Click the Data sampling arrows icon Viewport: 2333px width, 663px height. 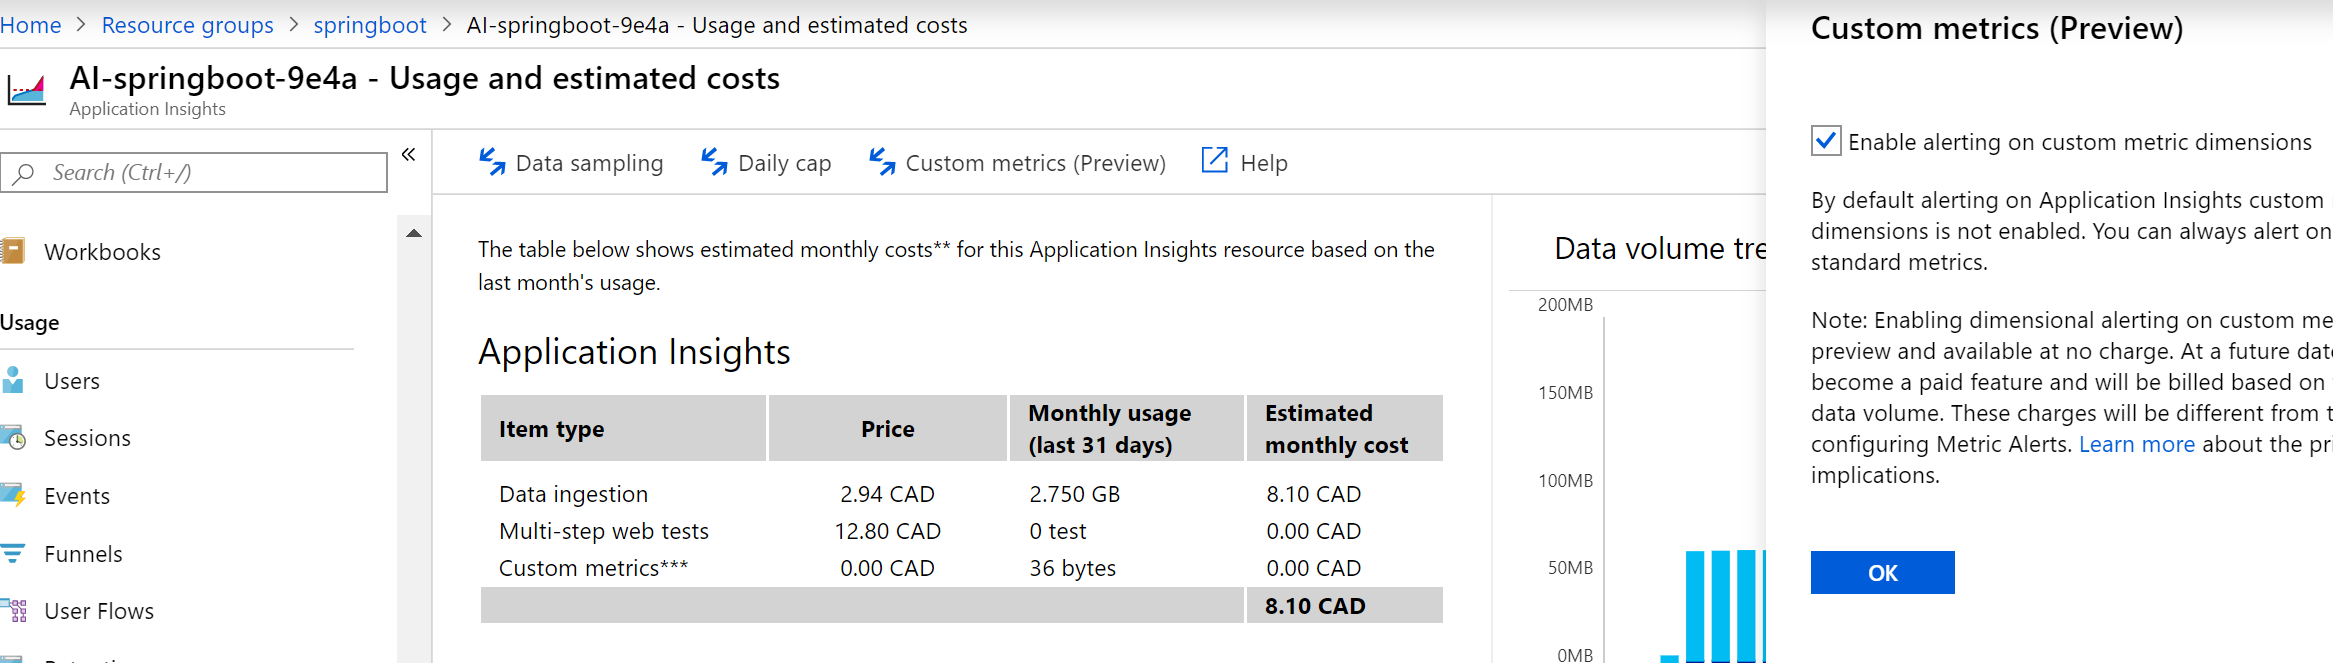pyautogui.click(x=492, y=162)
